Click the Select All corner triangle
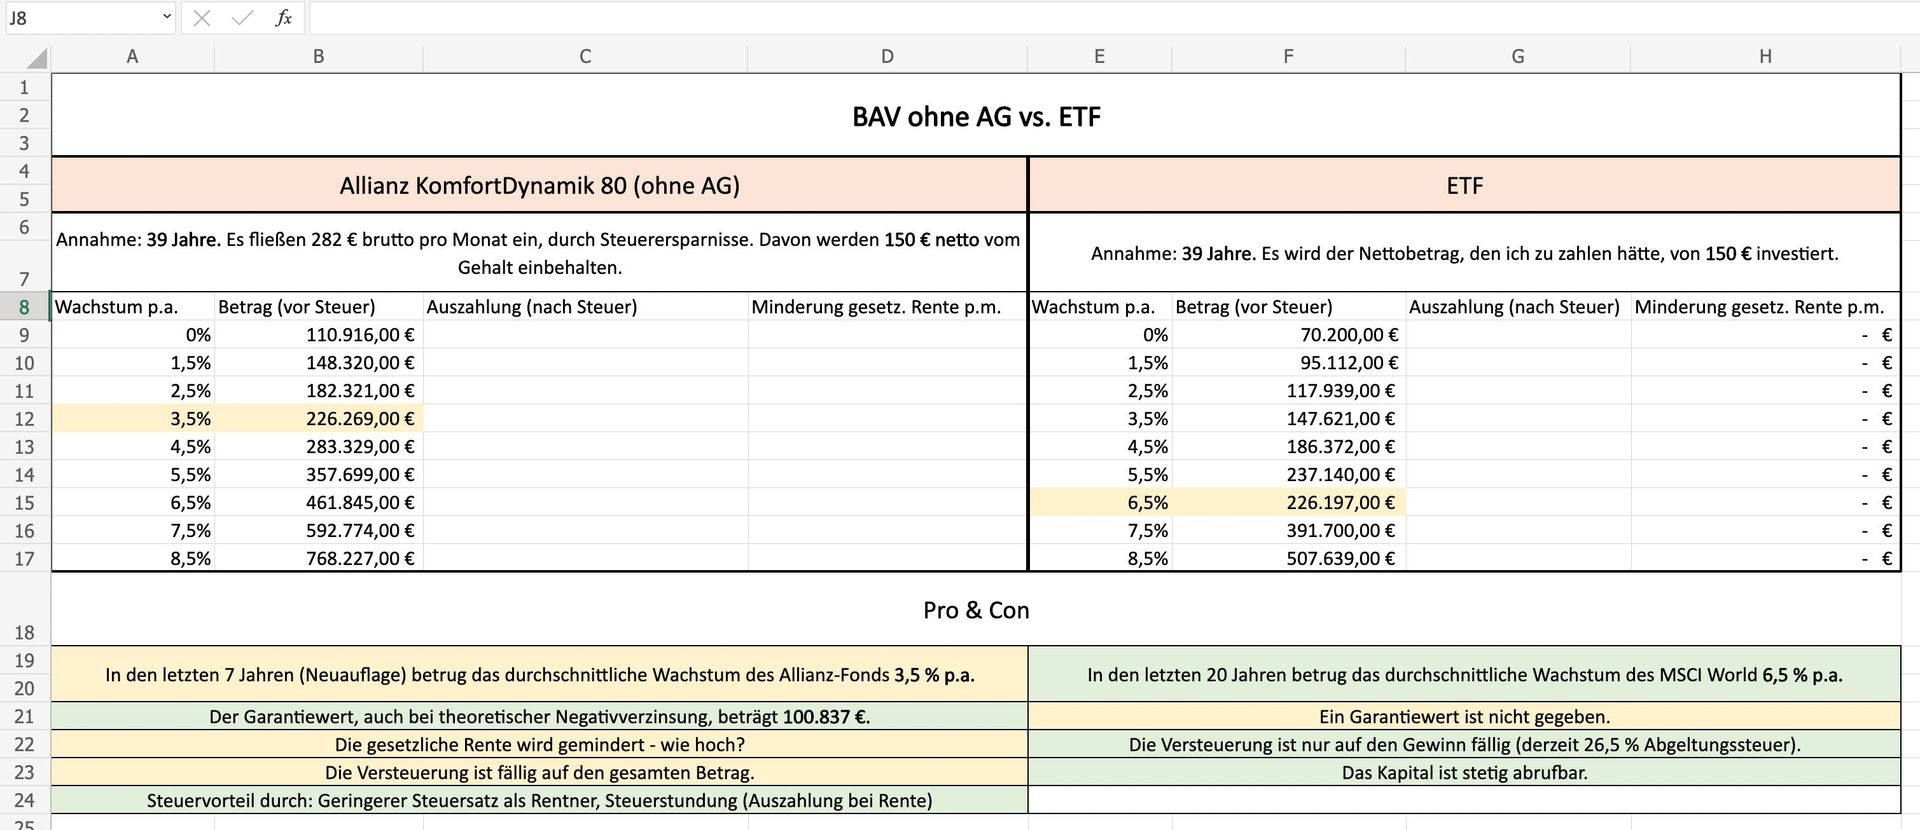Screen dimensions: 1920x830 pos(36,58)
